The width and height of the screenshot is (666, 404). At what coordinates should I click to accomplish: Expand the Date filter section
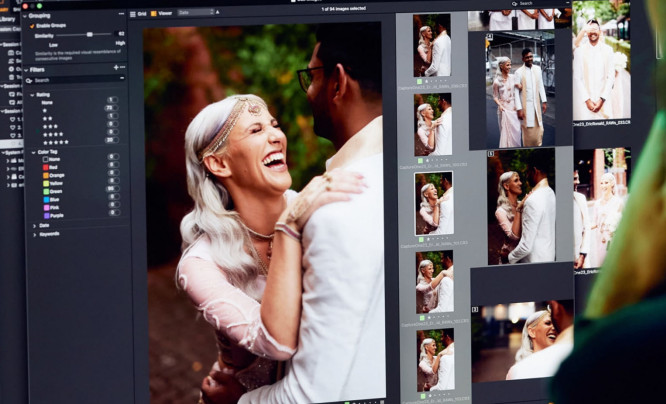pos(34,226)
